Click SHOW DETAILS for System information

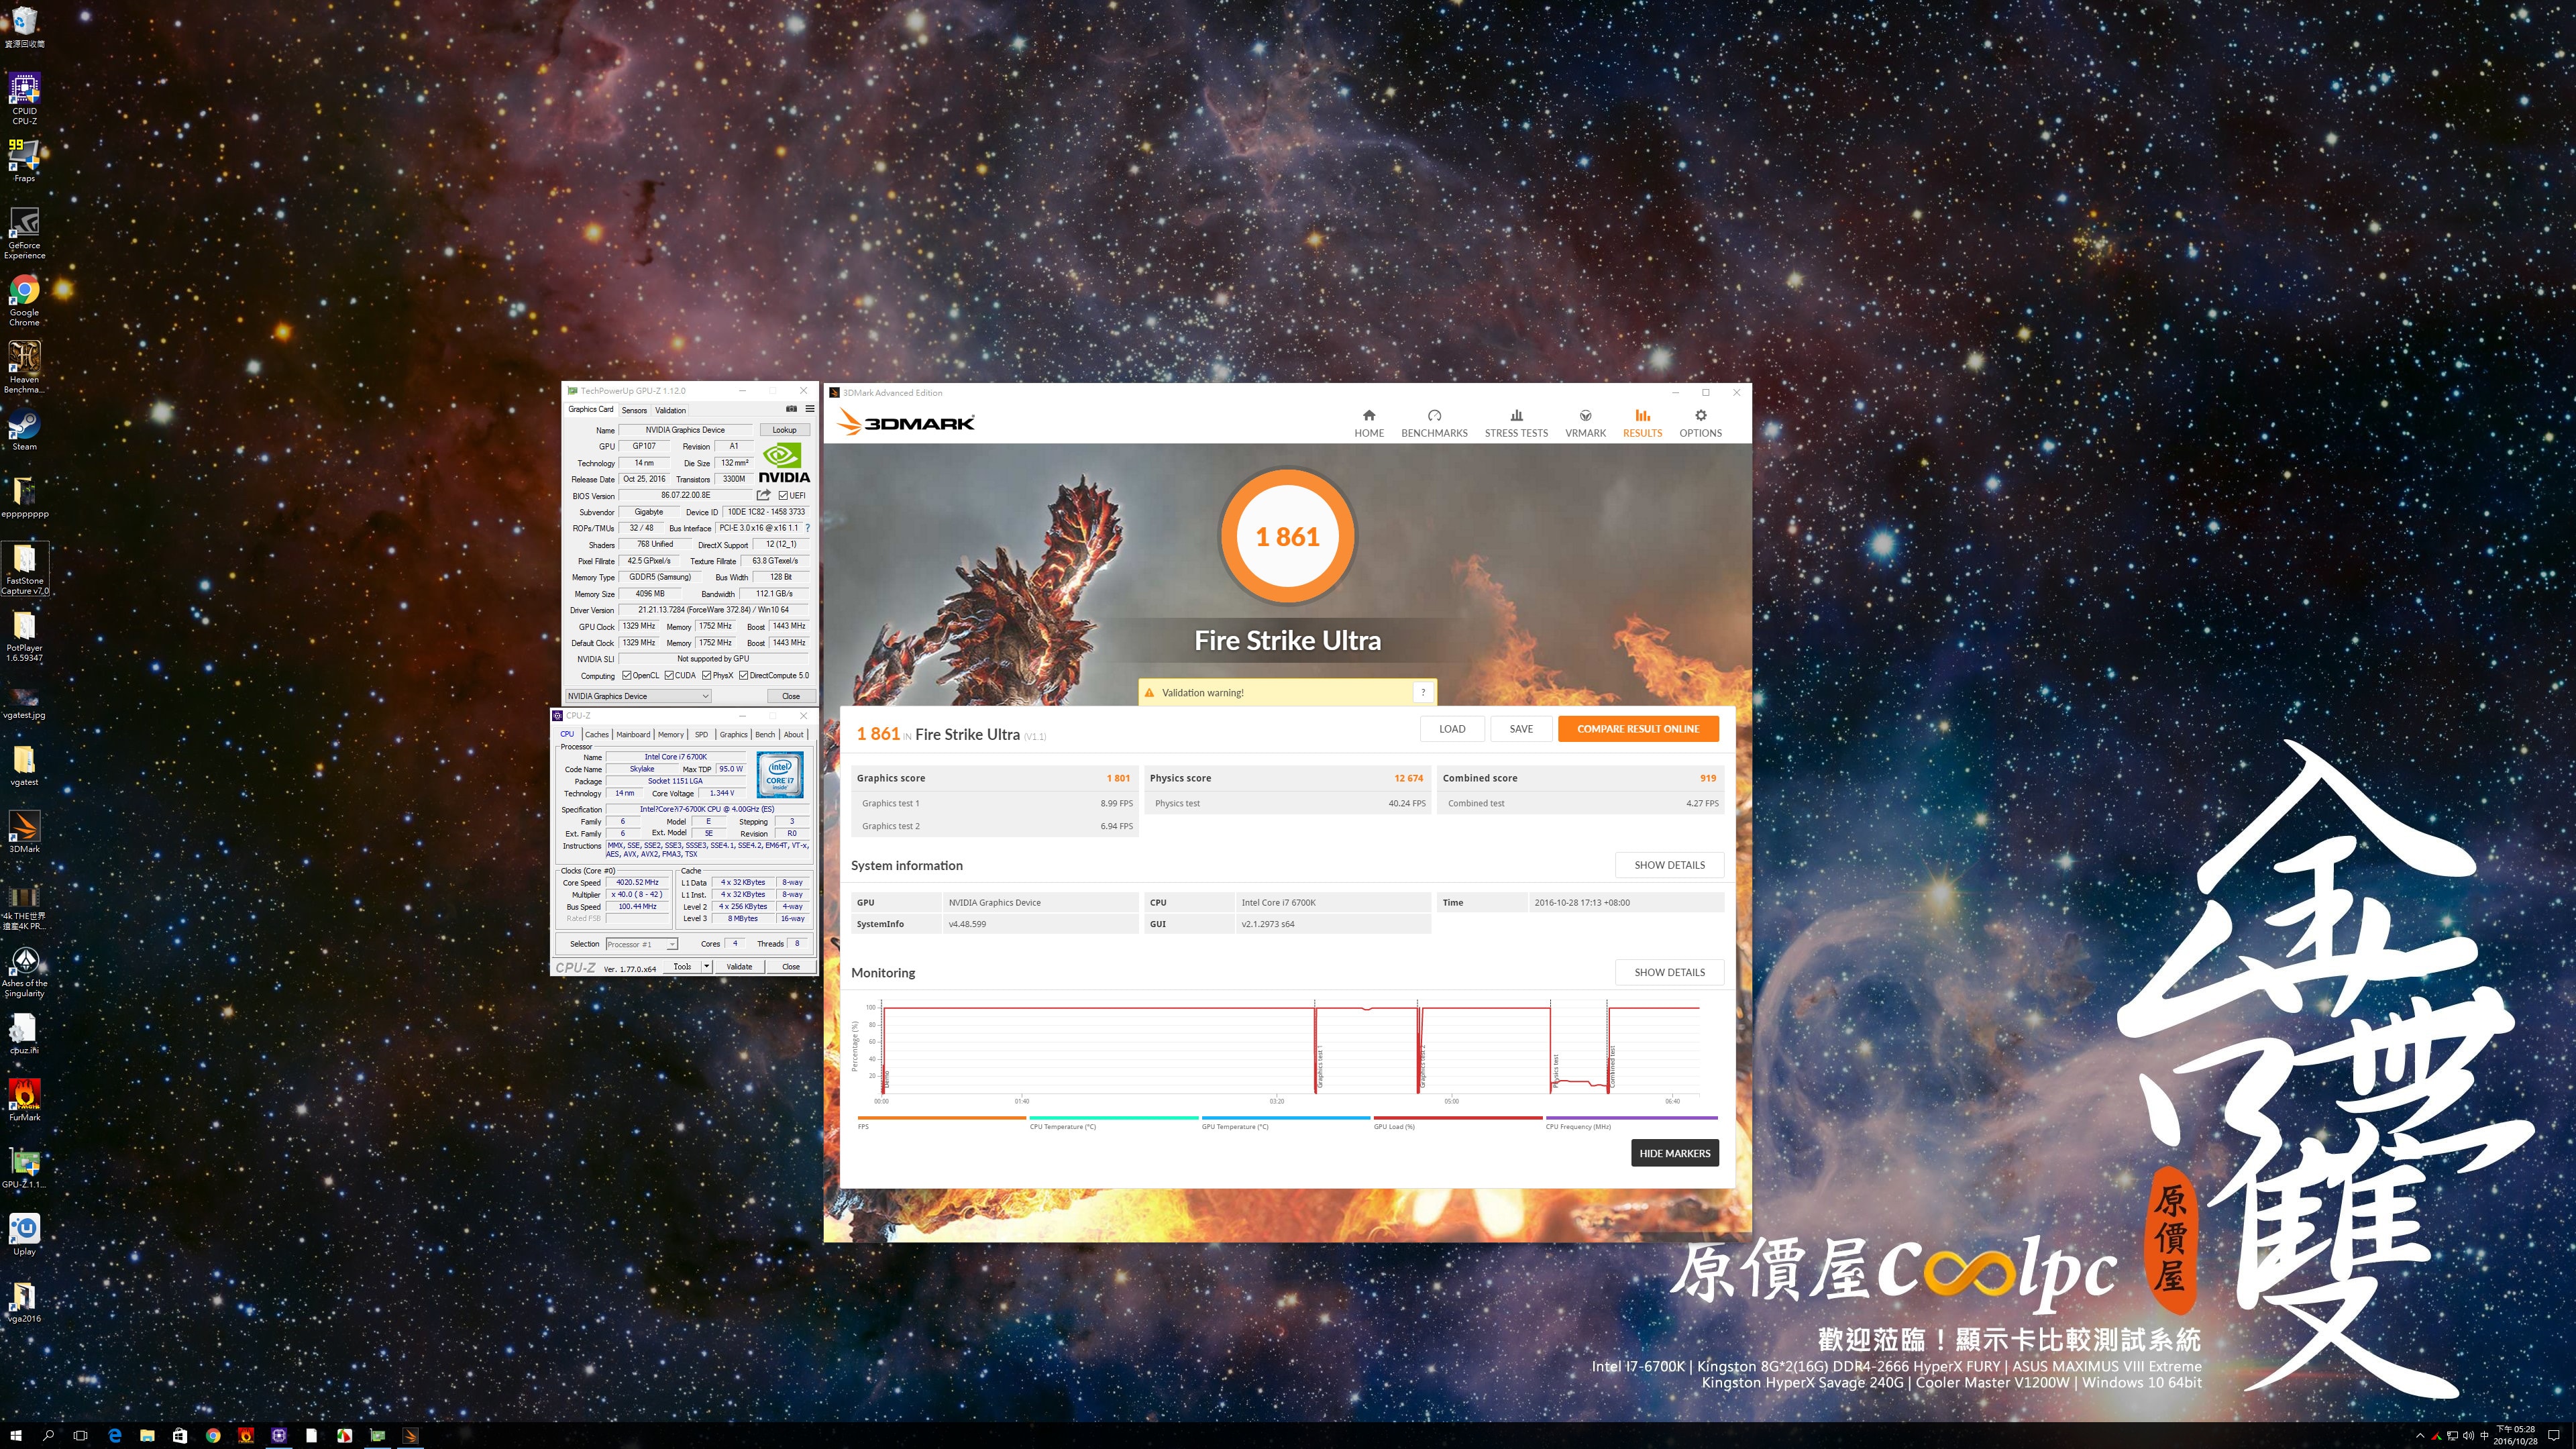pyautogui.click(x=1669, y=865)
